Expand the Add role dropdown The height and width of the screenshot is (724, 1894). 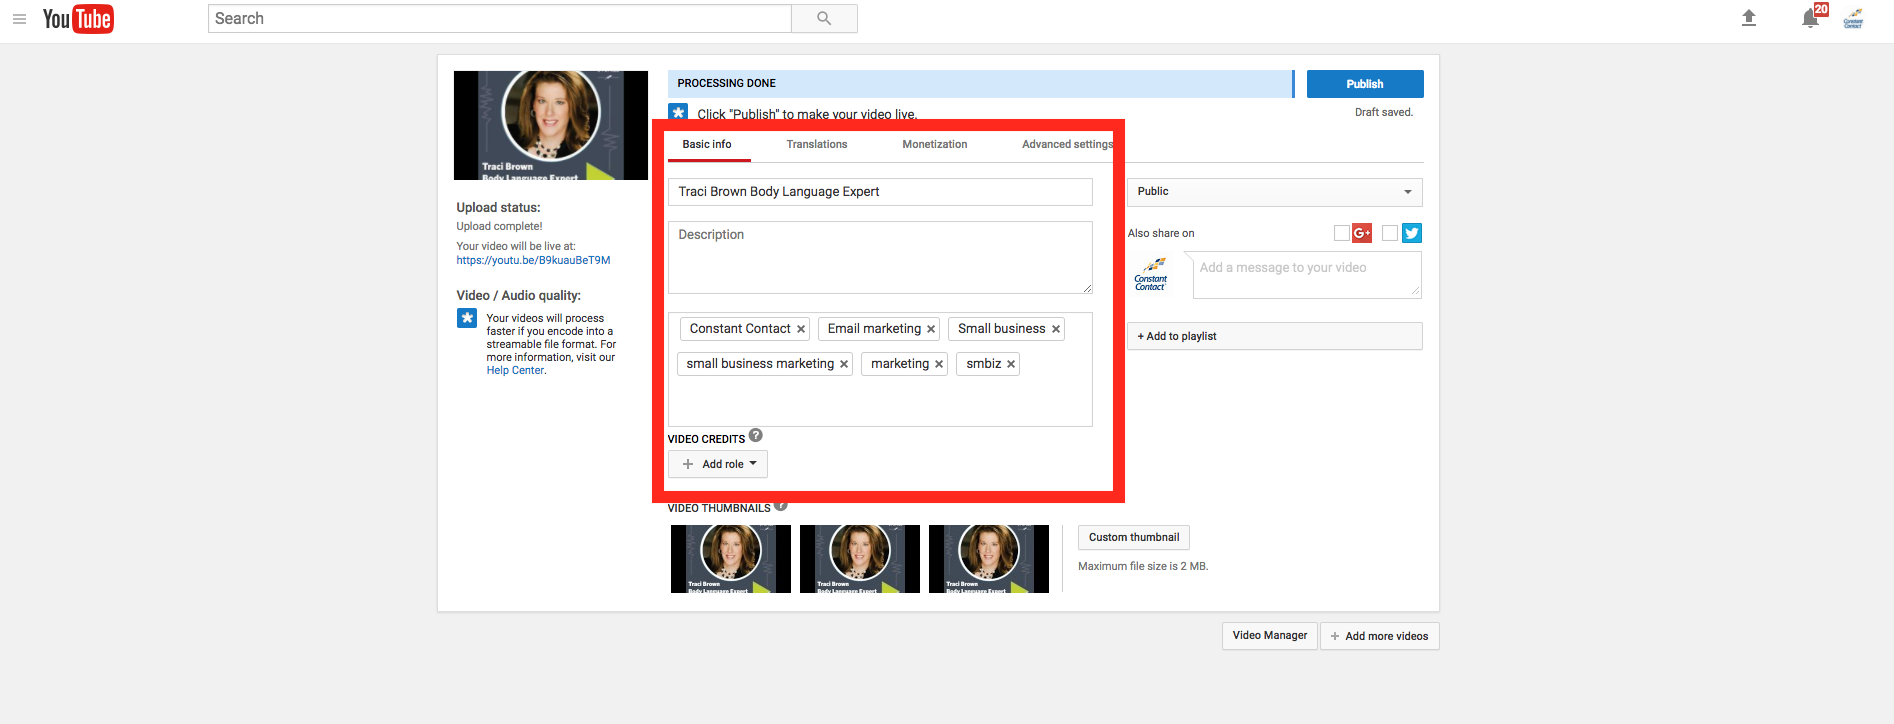coord(718,464)
